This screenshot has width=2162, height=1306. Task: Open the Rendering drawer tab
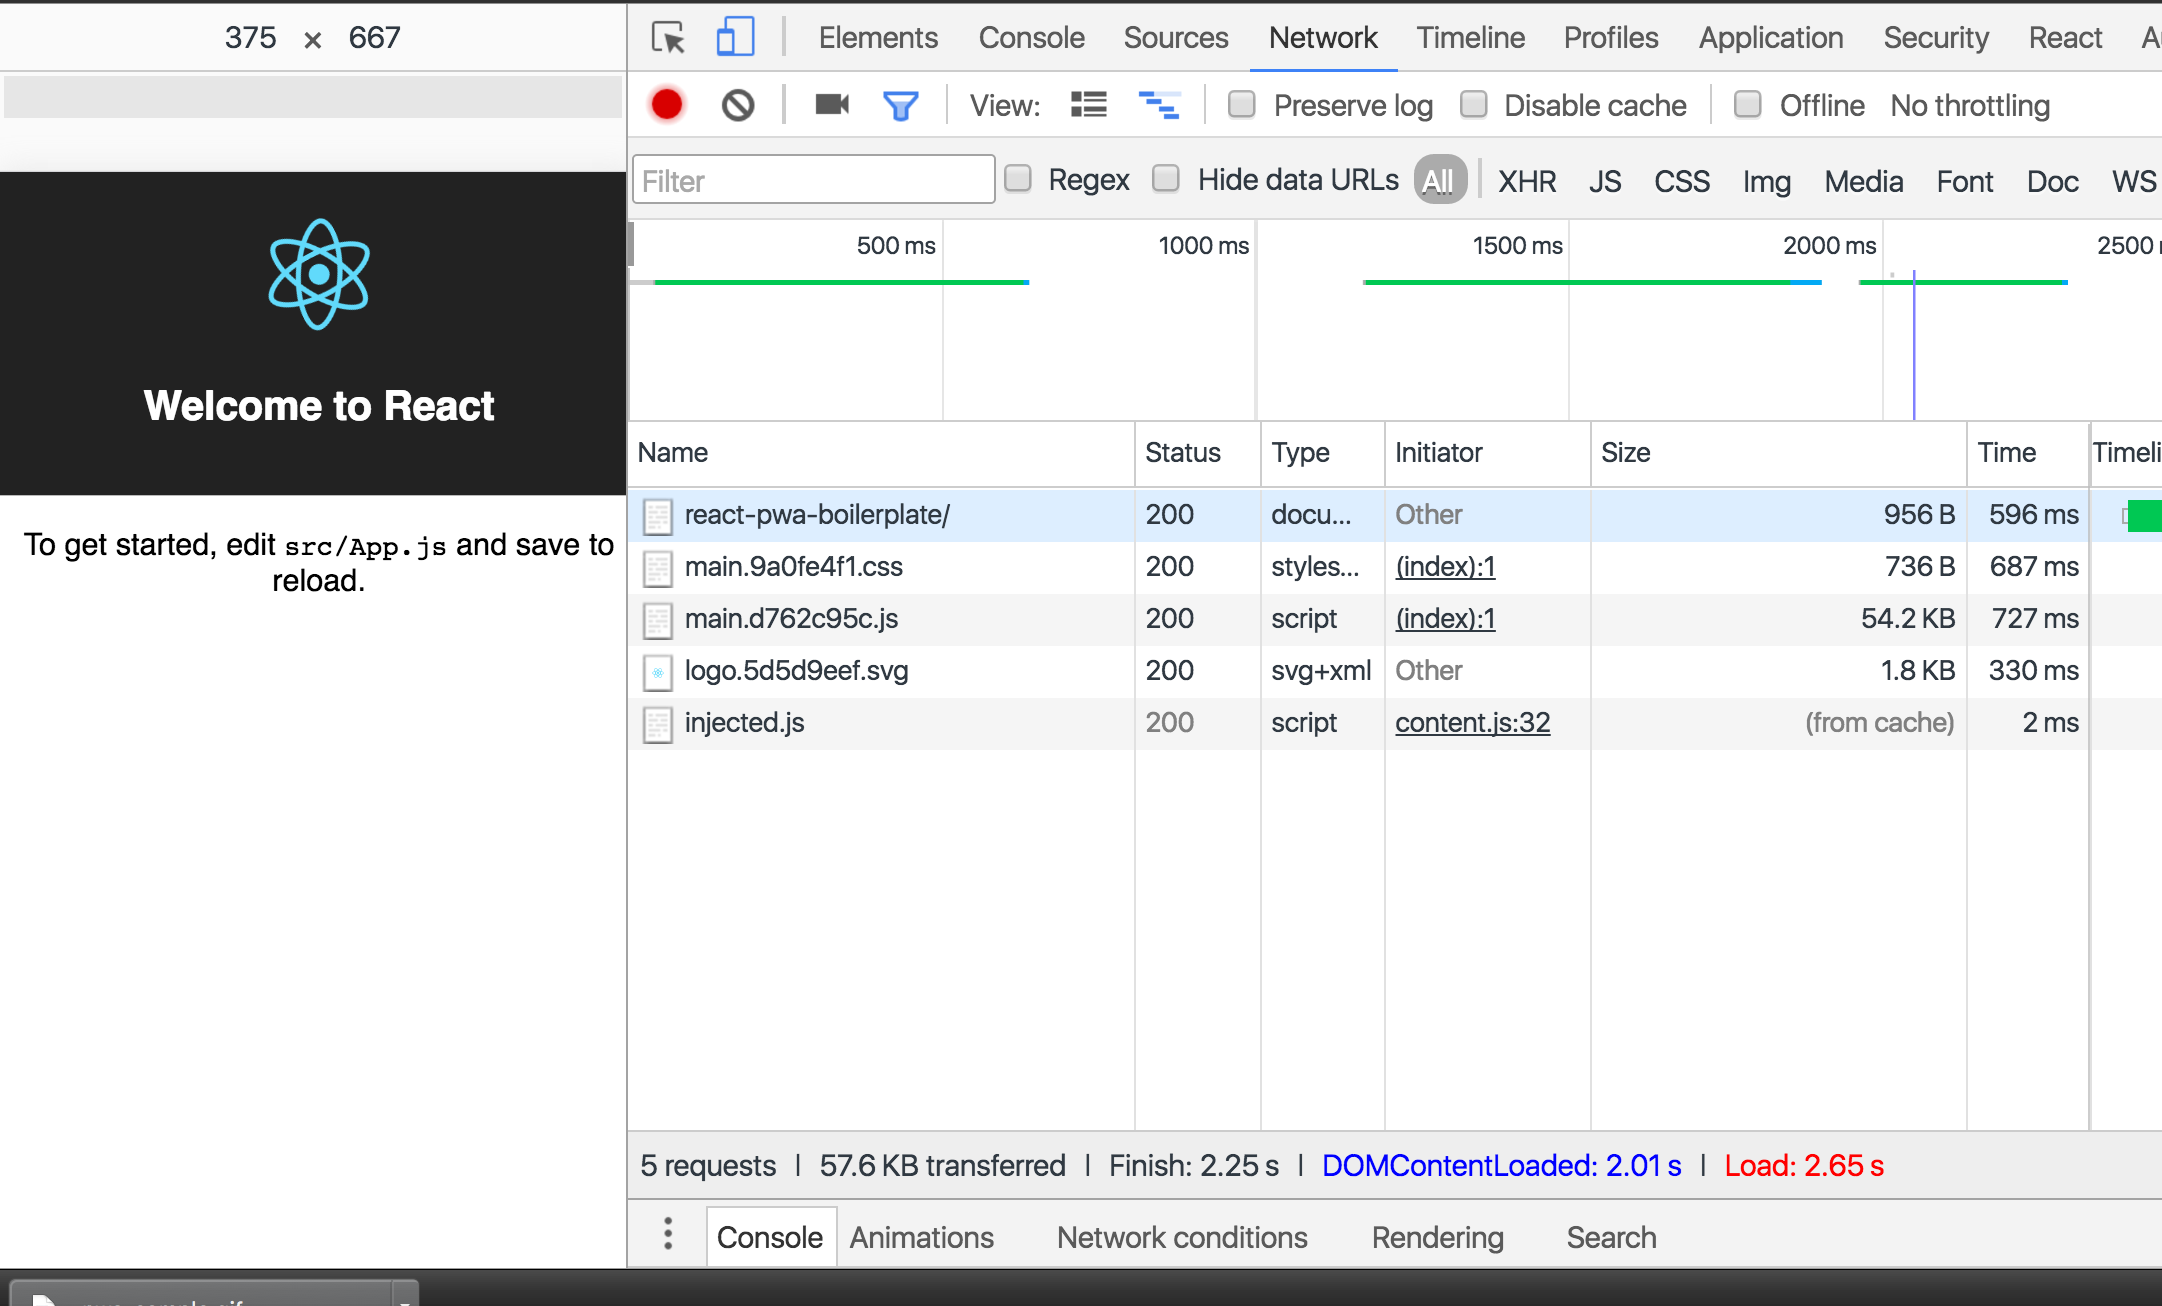click(1437, 1237)
